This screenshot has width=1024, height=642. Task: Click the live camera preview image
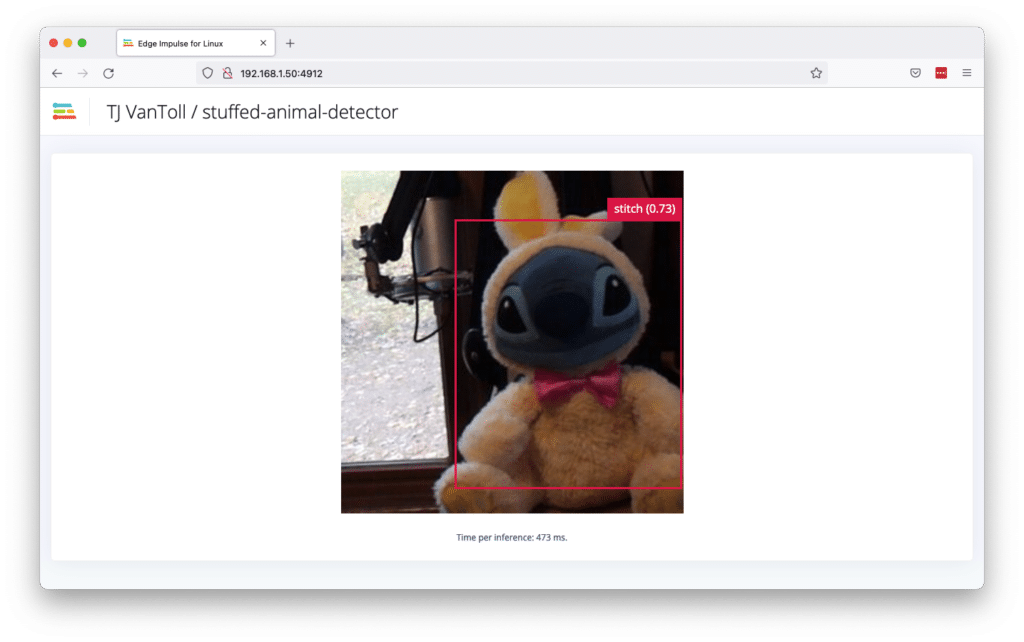[x=400, y=340]
